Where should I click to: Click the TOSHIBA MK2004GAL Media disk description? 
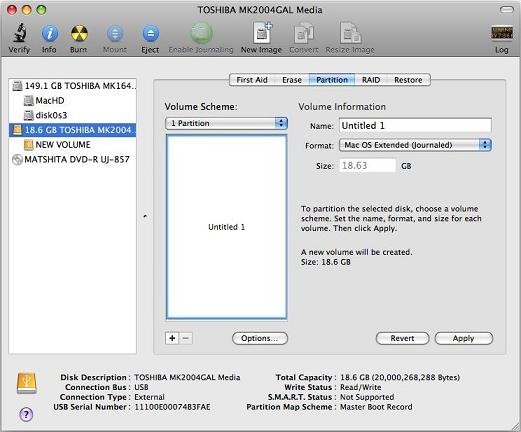(187, 377)
